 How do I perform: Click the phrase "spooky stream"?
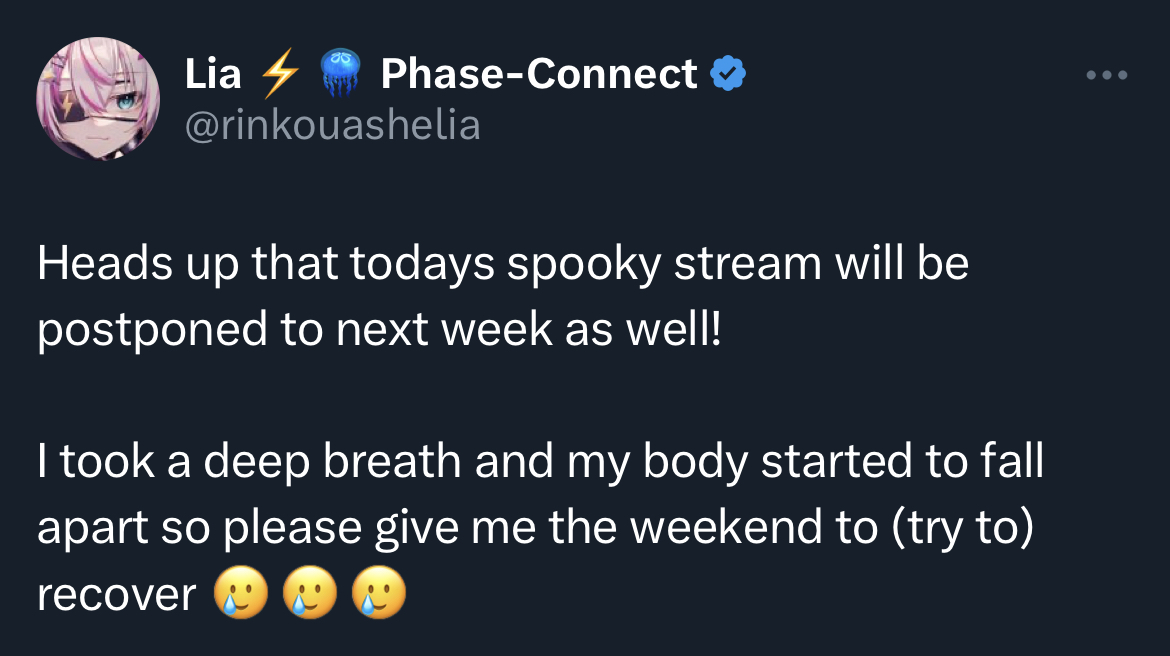tap(664, 265)
